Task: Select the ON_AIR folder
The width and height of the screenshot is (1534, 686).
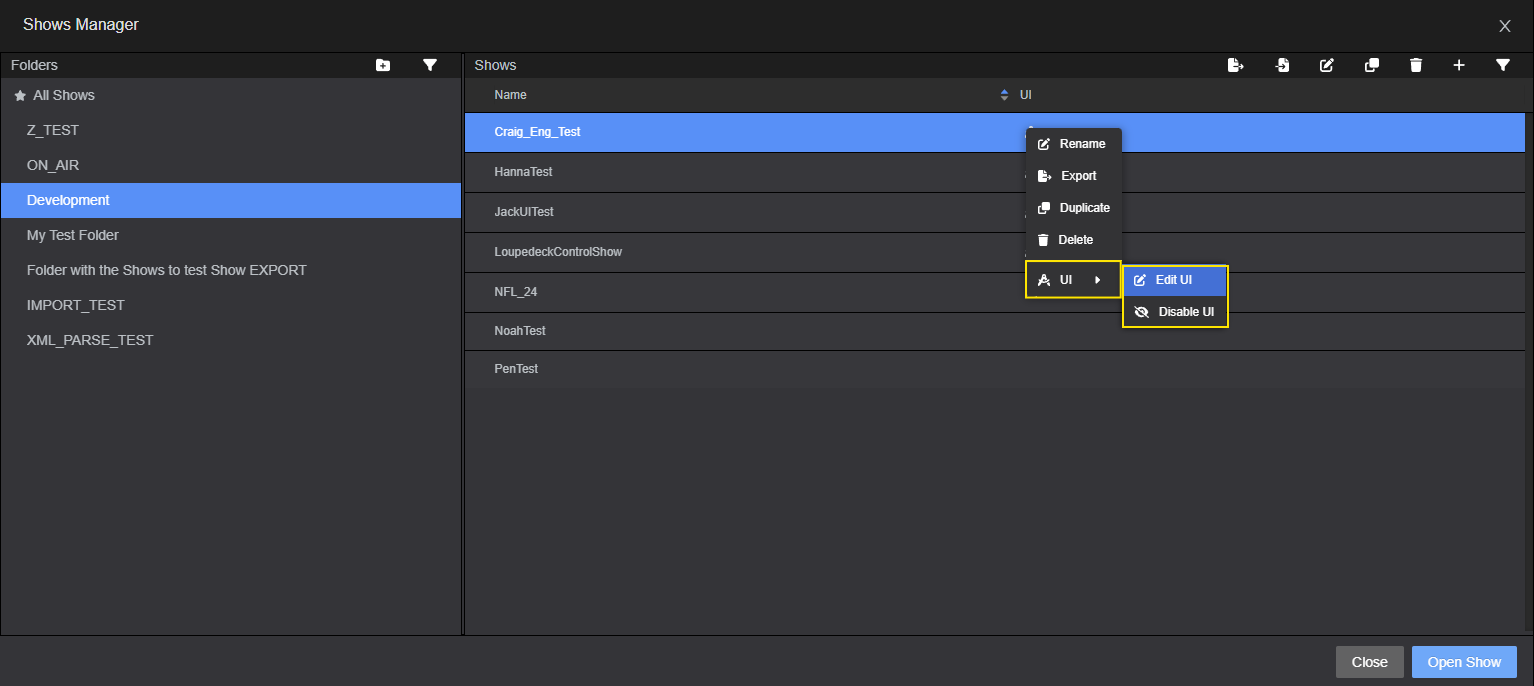Action: coord(53,165)
